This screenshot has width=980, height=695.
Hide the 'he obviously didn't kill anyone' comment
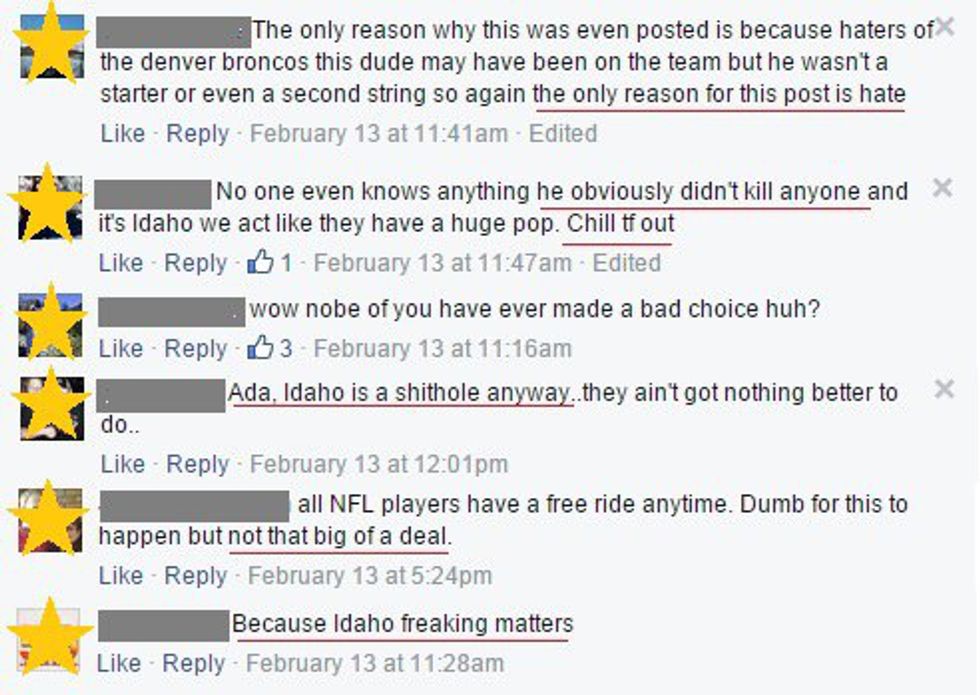pyautogui.click(x=942, y=188)
